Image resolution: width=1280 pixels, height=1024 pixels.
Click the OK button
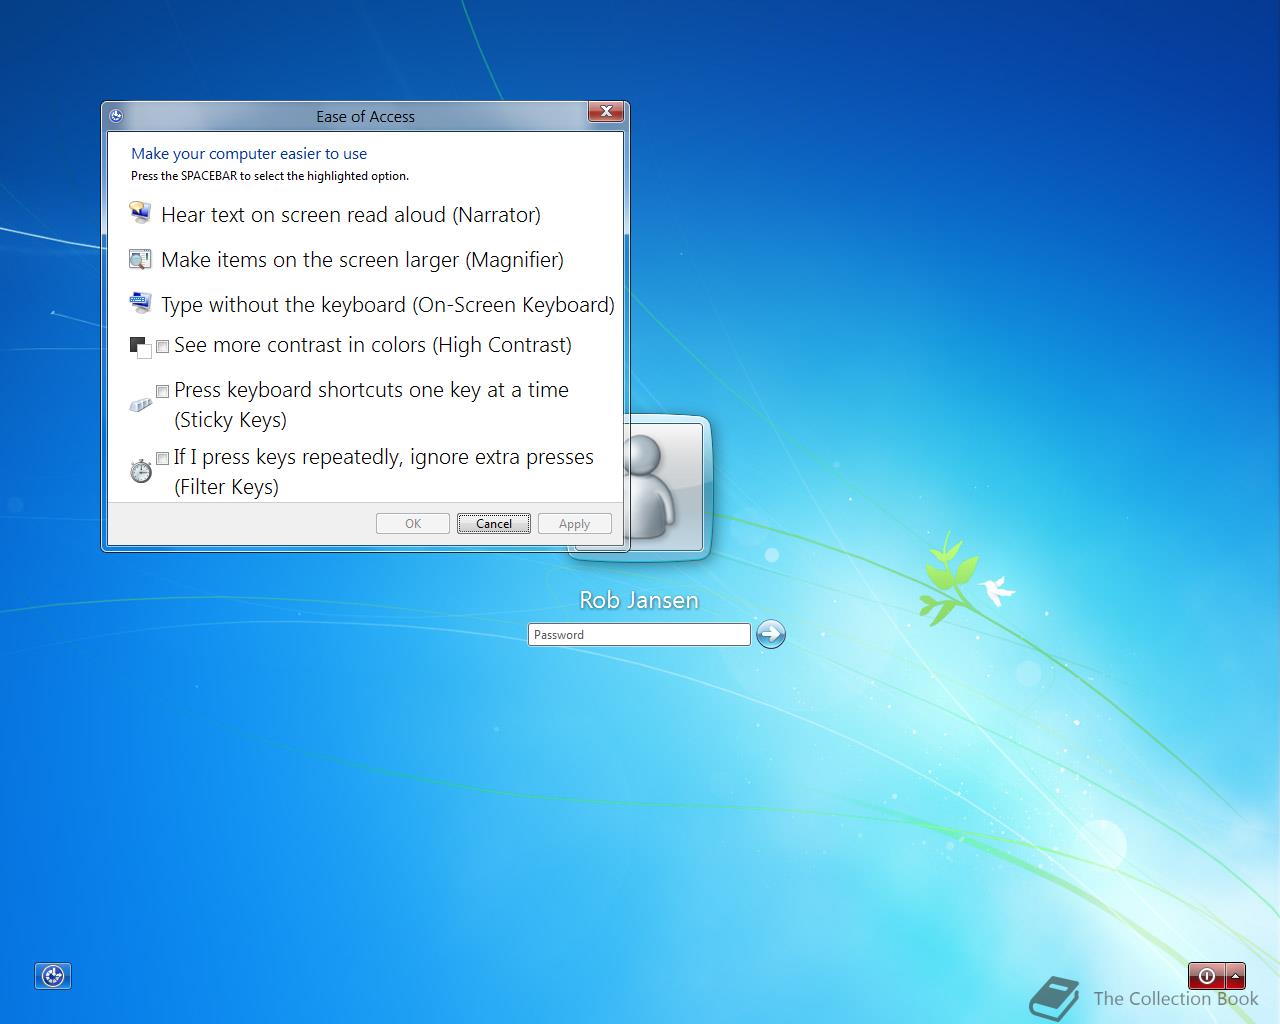pyautogui.click(x=413, y=524)
